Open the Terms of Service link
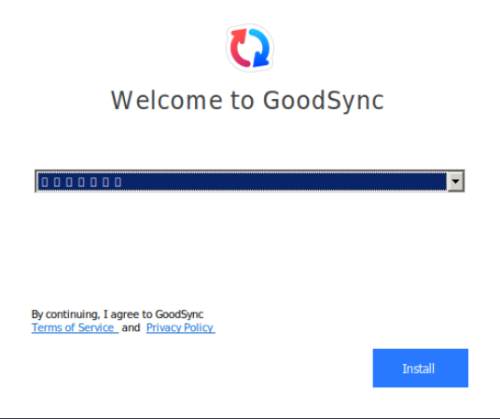This screenshot has height=419, width=500. (75, 328)
